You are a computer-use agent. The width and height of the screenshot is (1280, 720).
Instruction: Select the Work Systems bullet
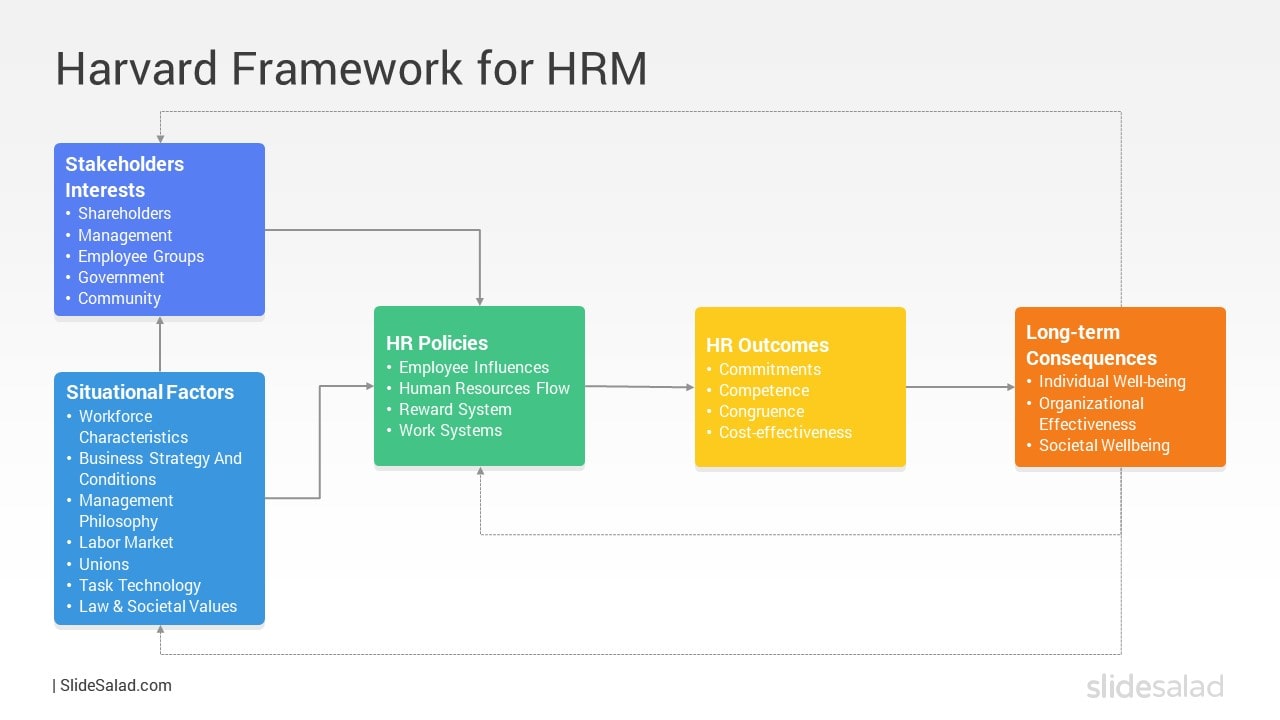coord(450,431)
